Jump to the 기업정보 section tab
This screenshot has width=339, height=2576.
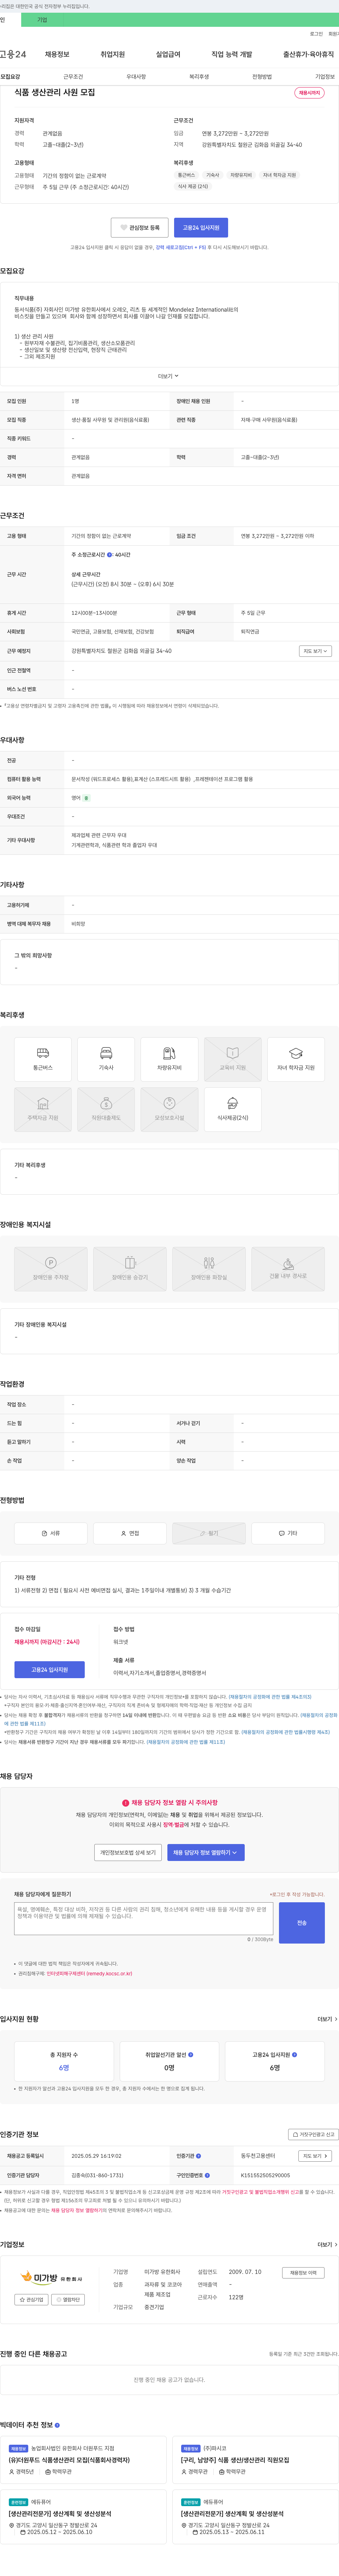click(325, 77)
